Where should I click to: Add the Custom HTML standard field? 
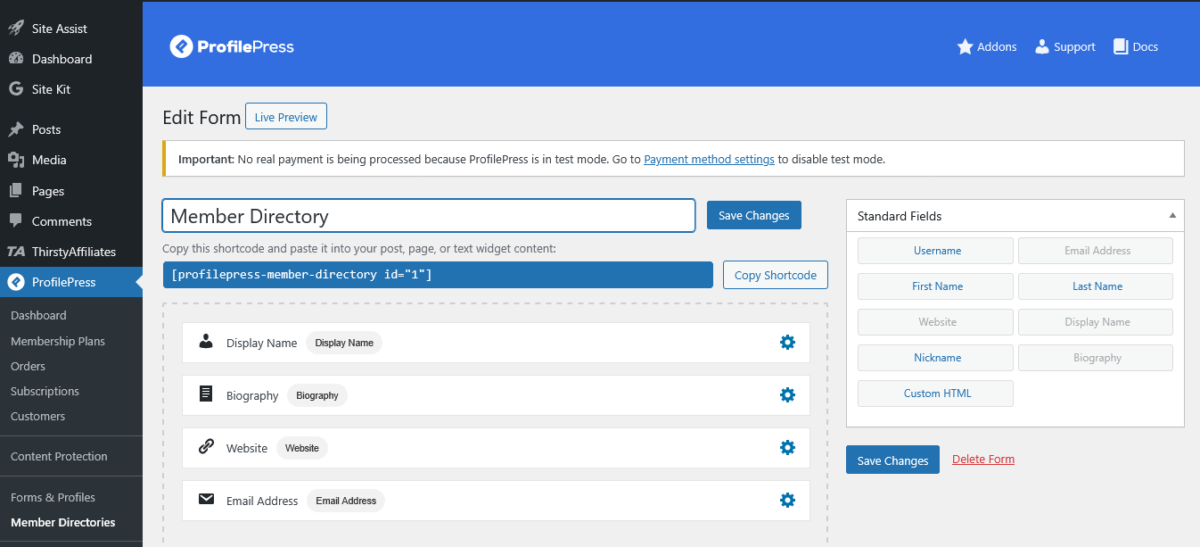pyautogui.click(x=936, y=393)
